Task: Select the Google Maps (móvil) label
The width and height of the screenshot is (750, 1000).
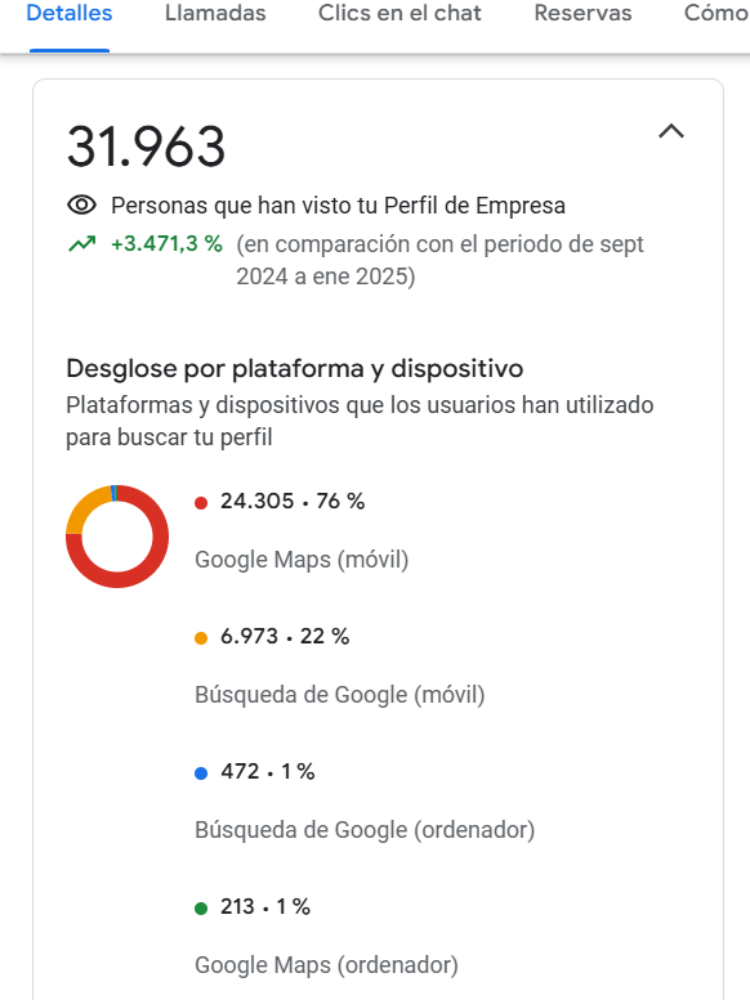Action: coord(301,559)
